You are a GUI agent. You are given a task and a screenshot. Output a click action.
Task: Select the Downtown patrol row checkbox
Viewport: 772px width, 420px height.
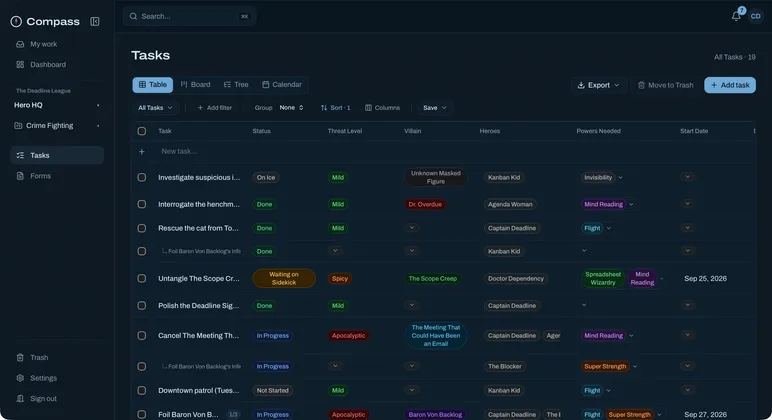point(142,390)
